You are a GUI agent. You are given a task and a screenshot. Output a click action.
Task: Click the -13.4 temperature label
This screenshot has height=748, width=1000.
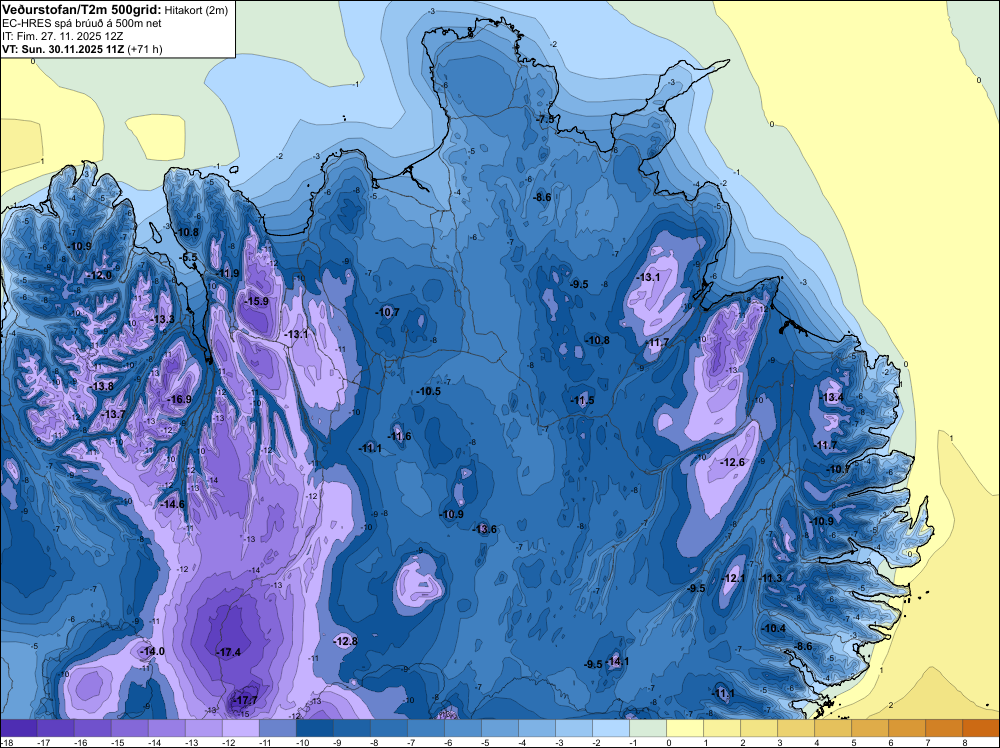[832, 397]
